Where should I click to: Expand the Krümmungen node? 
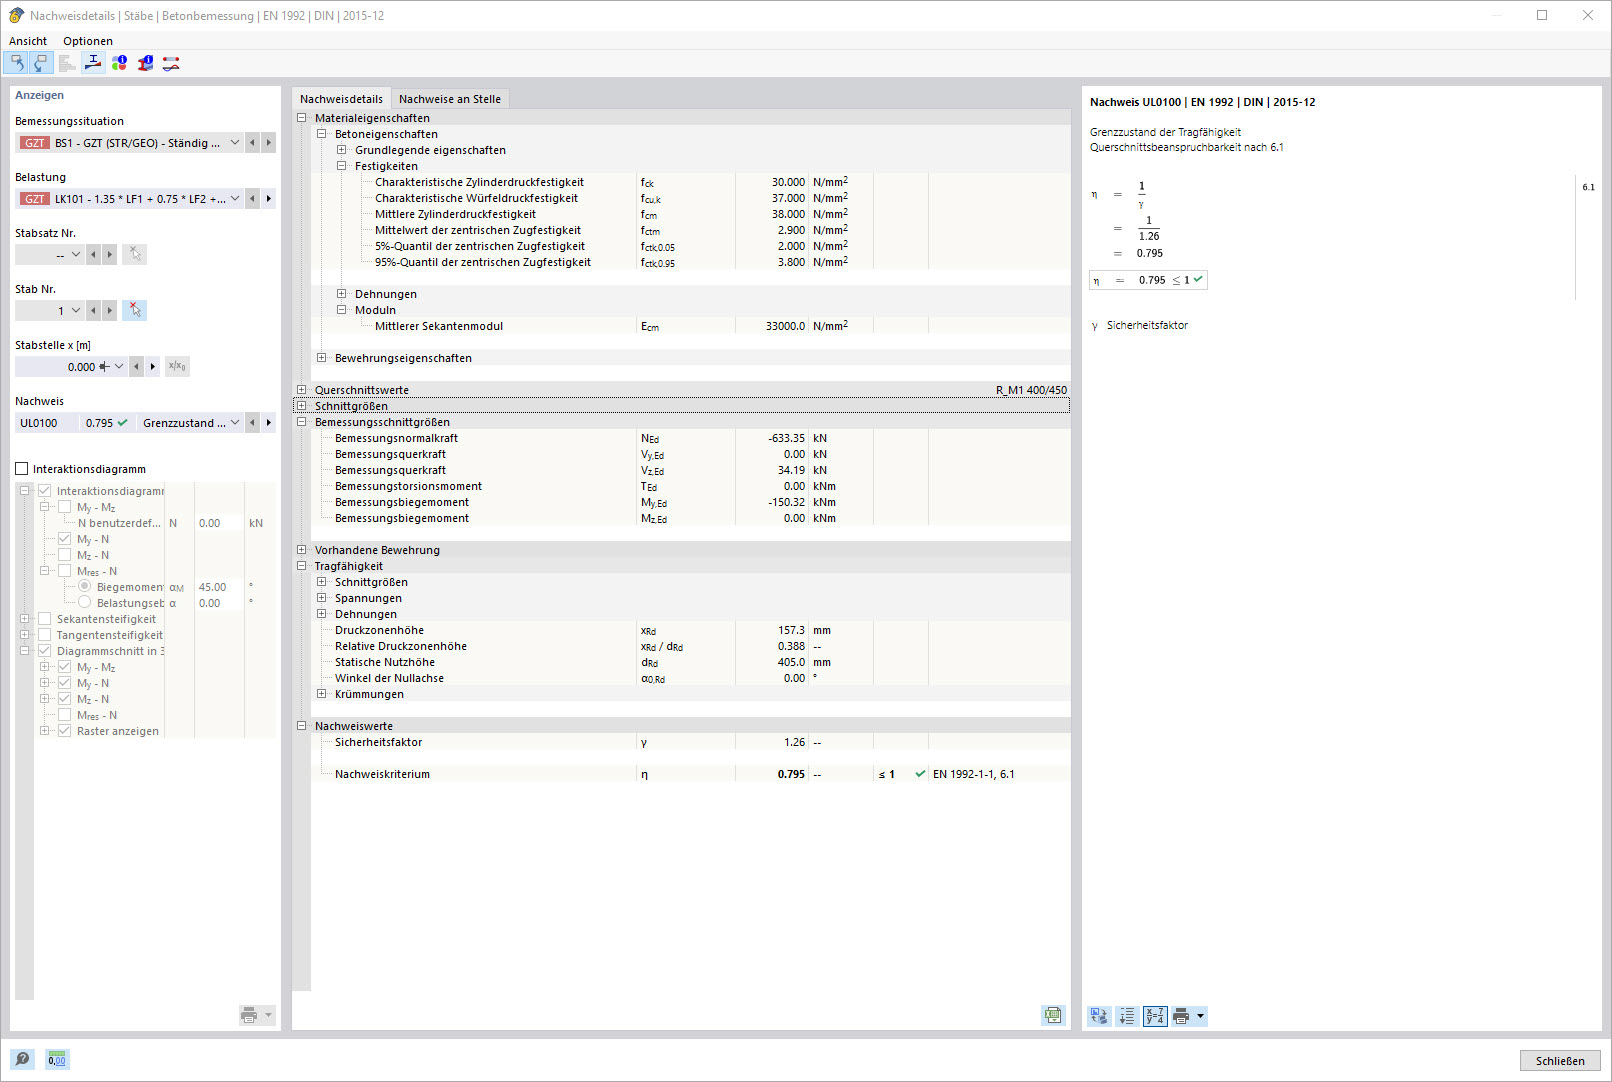321,694
